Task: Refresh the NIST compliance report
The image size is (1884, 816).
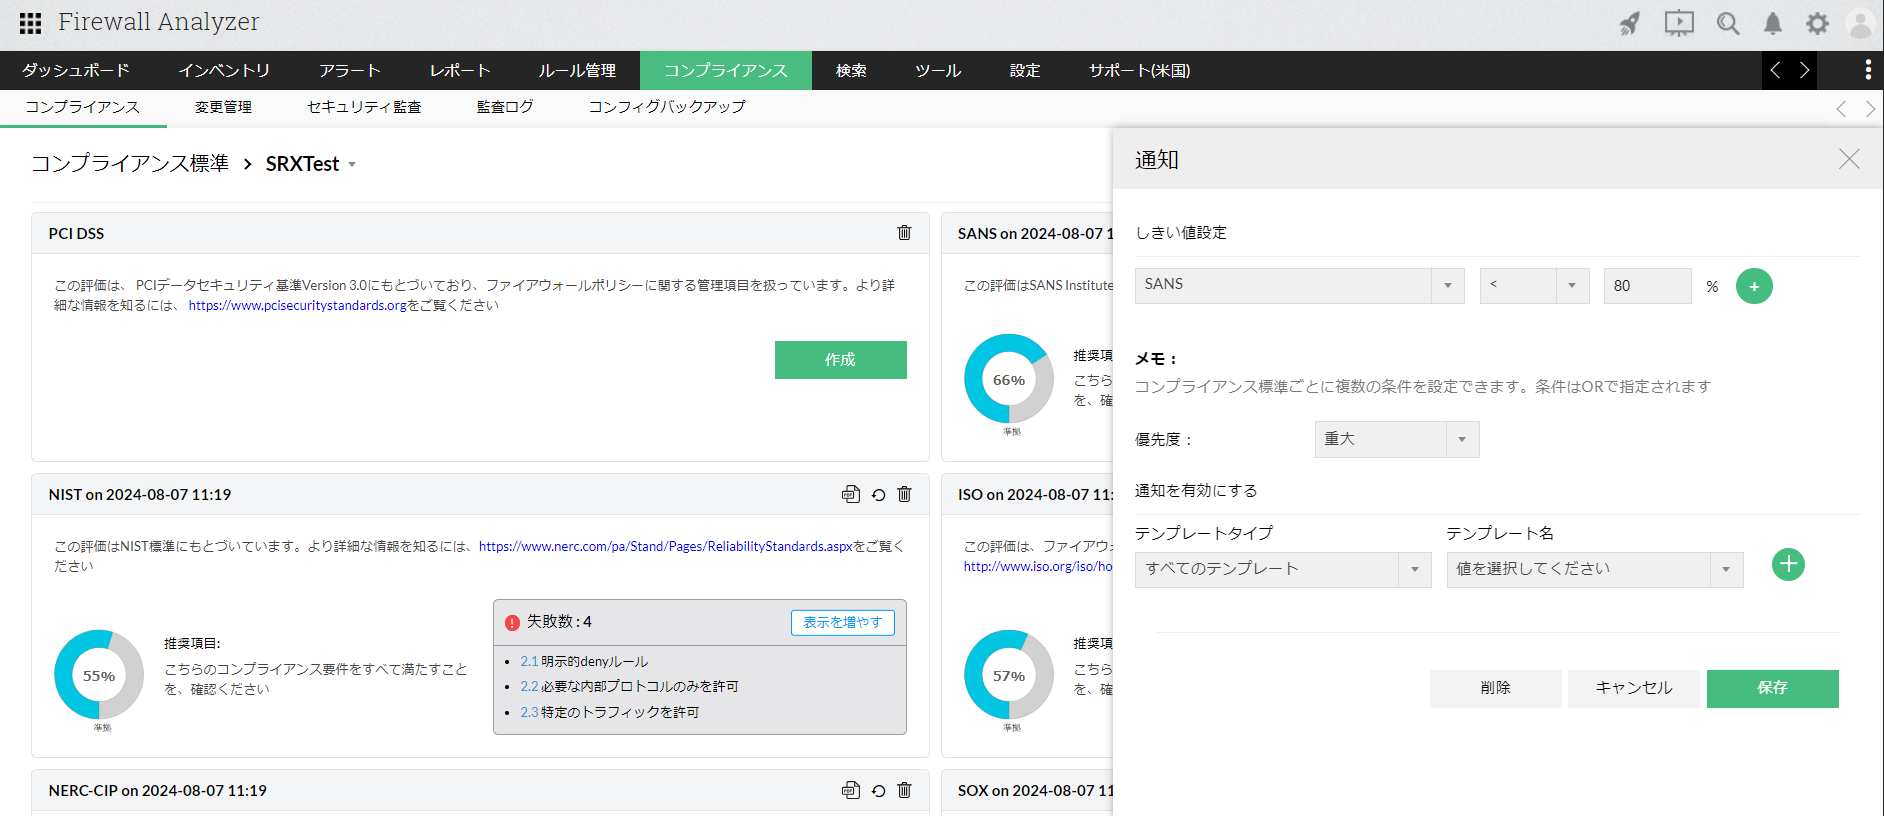Action: pyautogui.click(x=878, y=494)
